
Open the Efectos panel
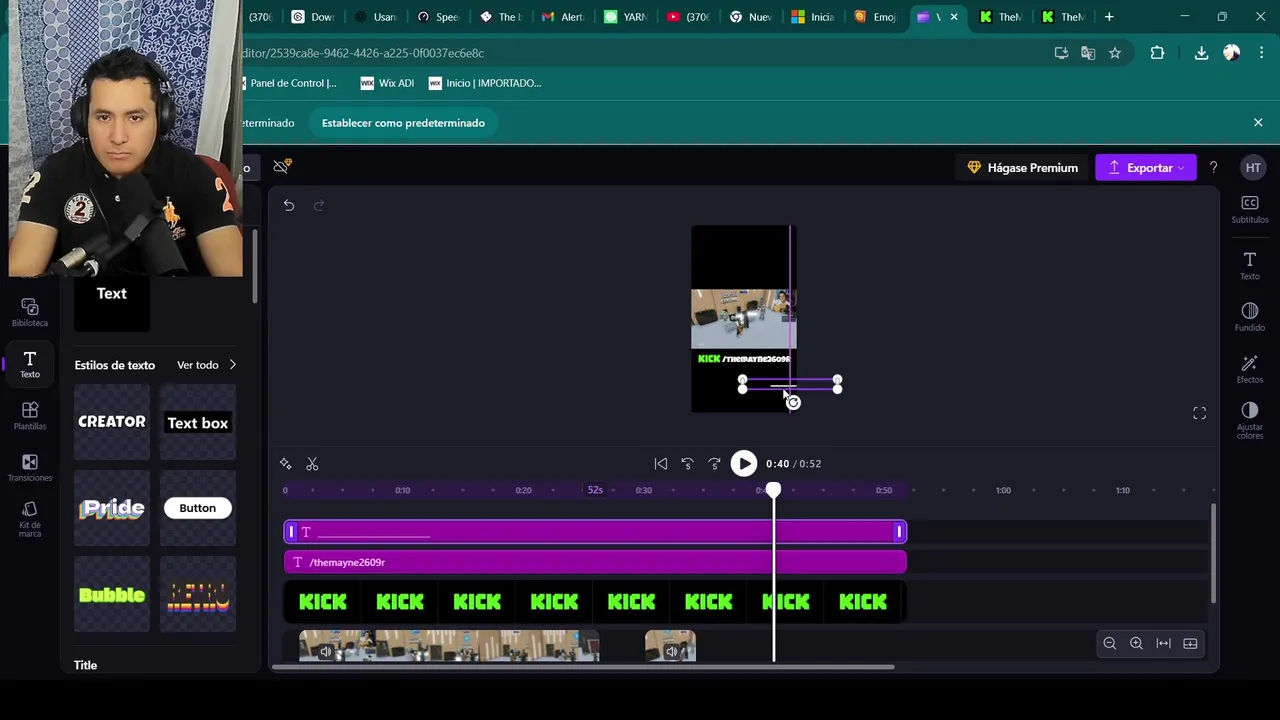[x=1250, y=369]
